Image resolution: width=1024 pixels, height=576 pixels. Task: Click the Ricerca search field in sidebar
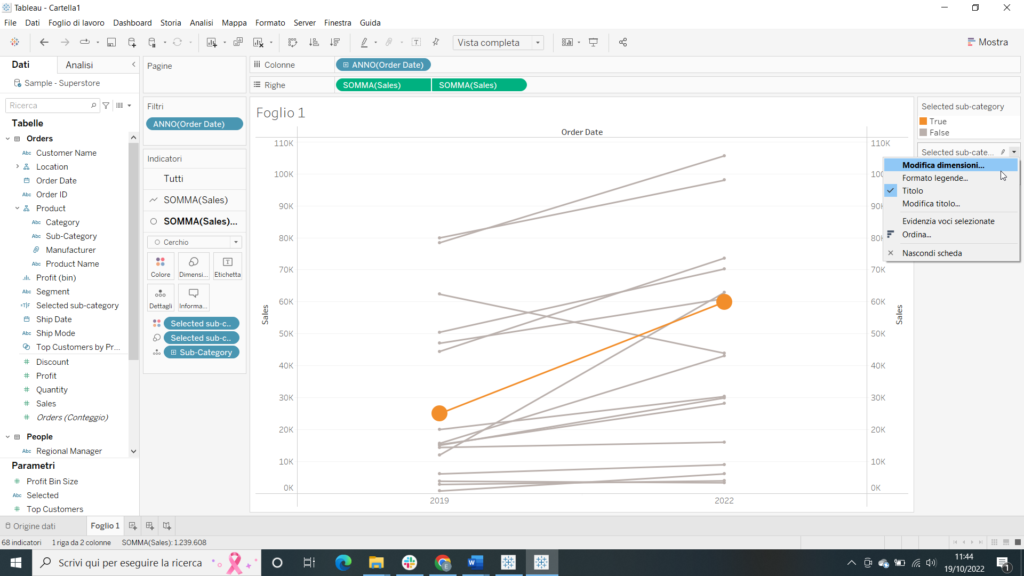50,104
